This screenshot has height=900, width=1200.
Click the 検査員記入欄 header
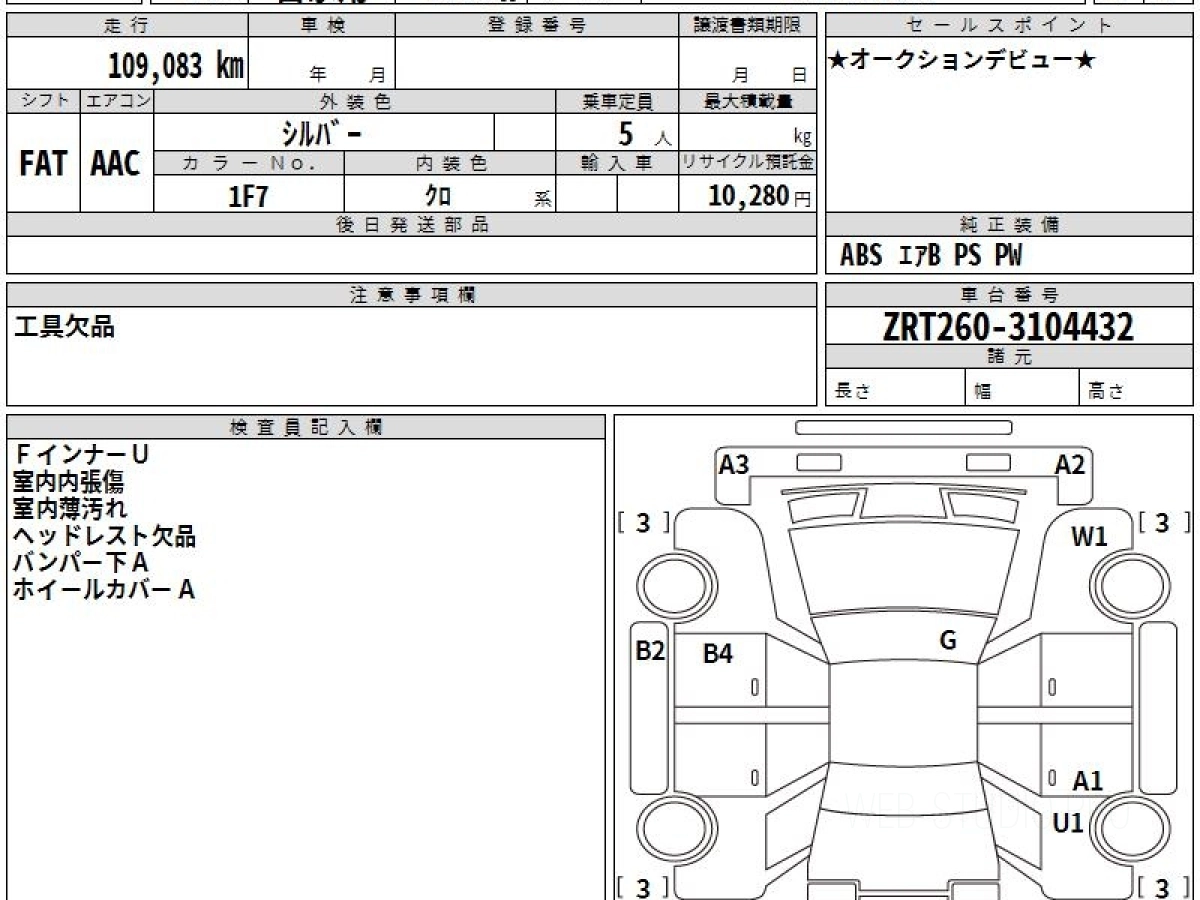(x=306, y=427)
